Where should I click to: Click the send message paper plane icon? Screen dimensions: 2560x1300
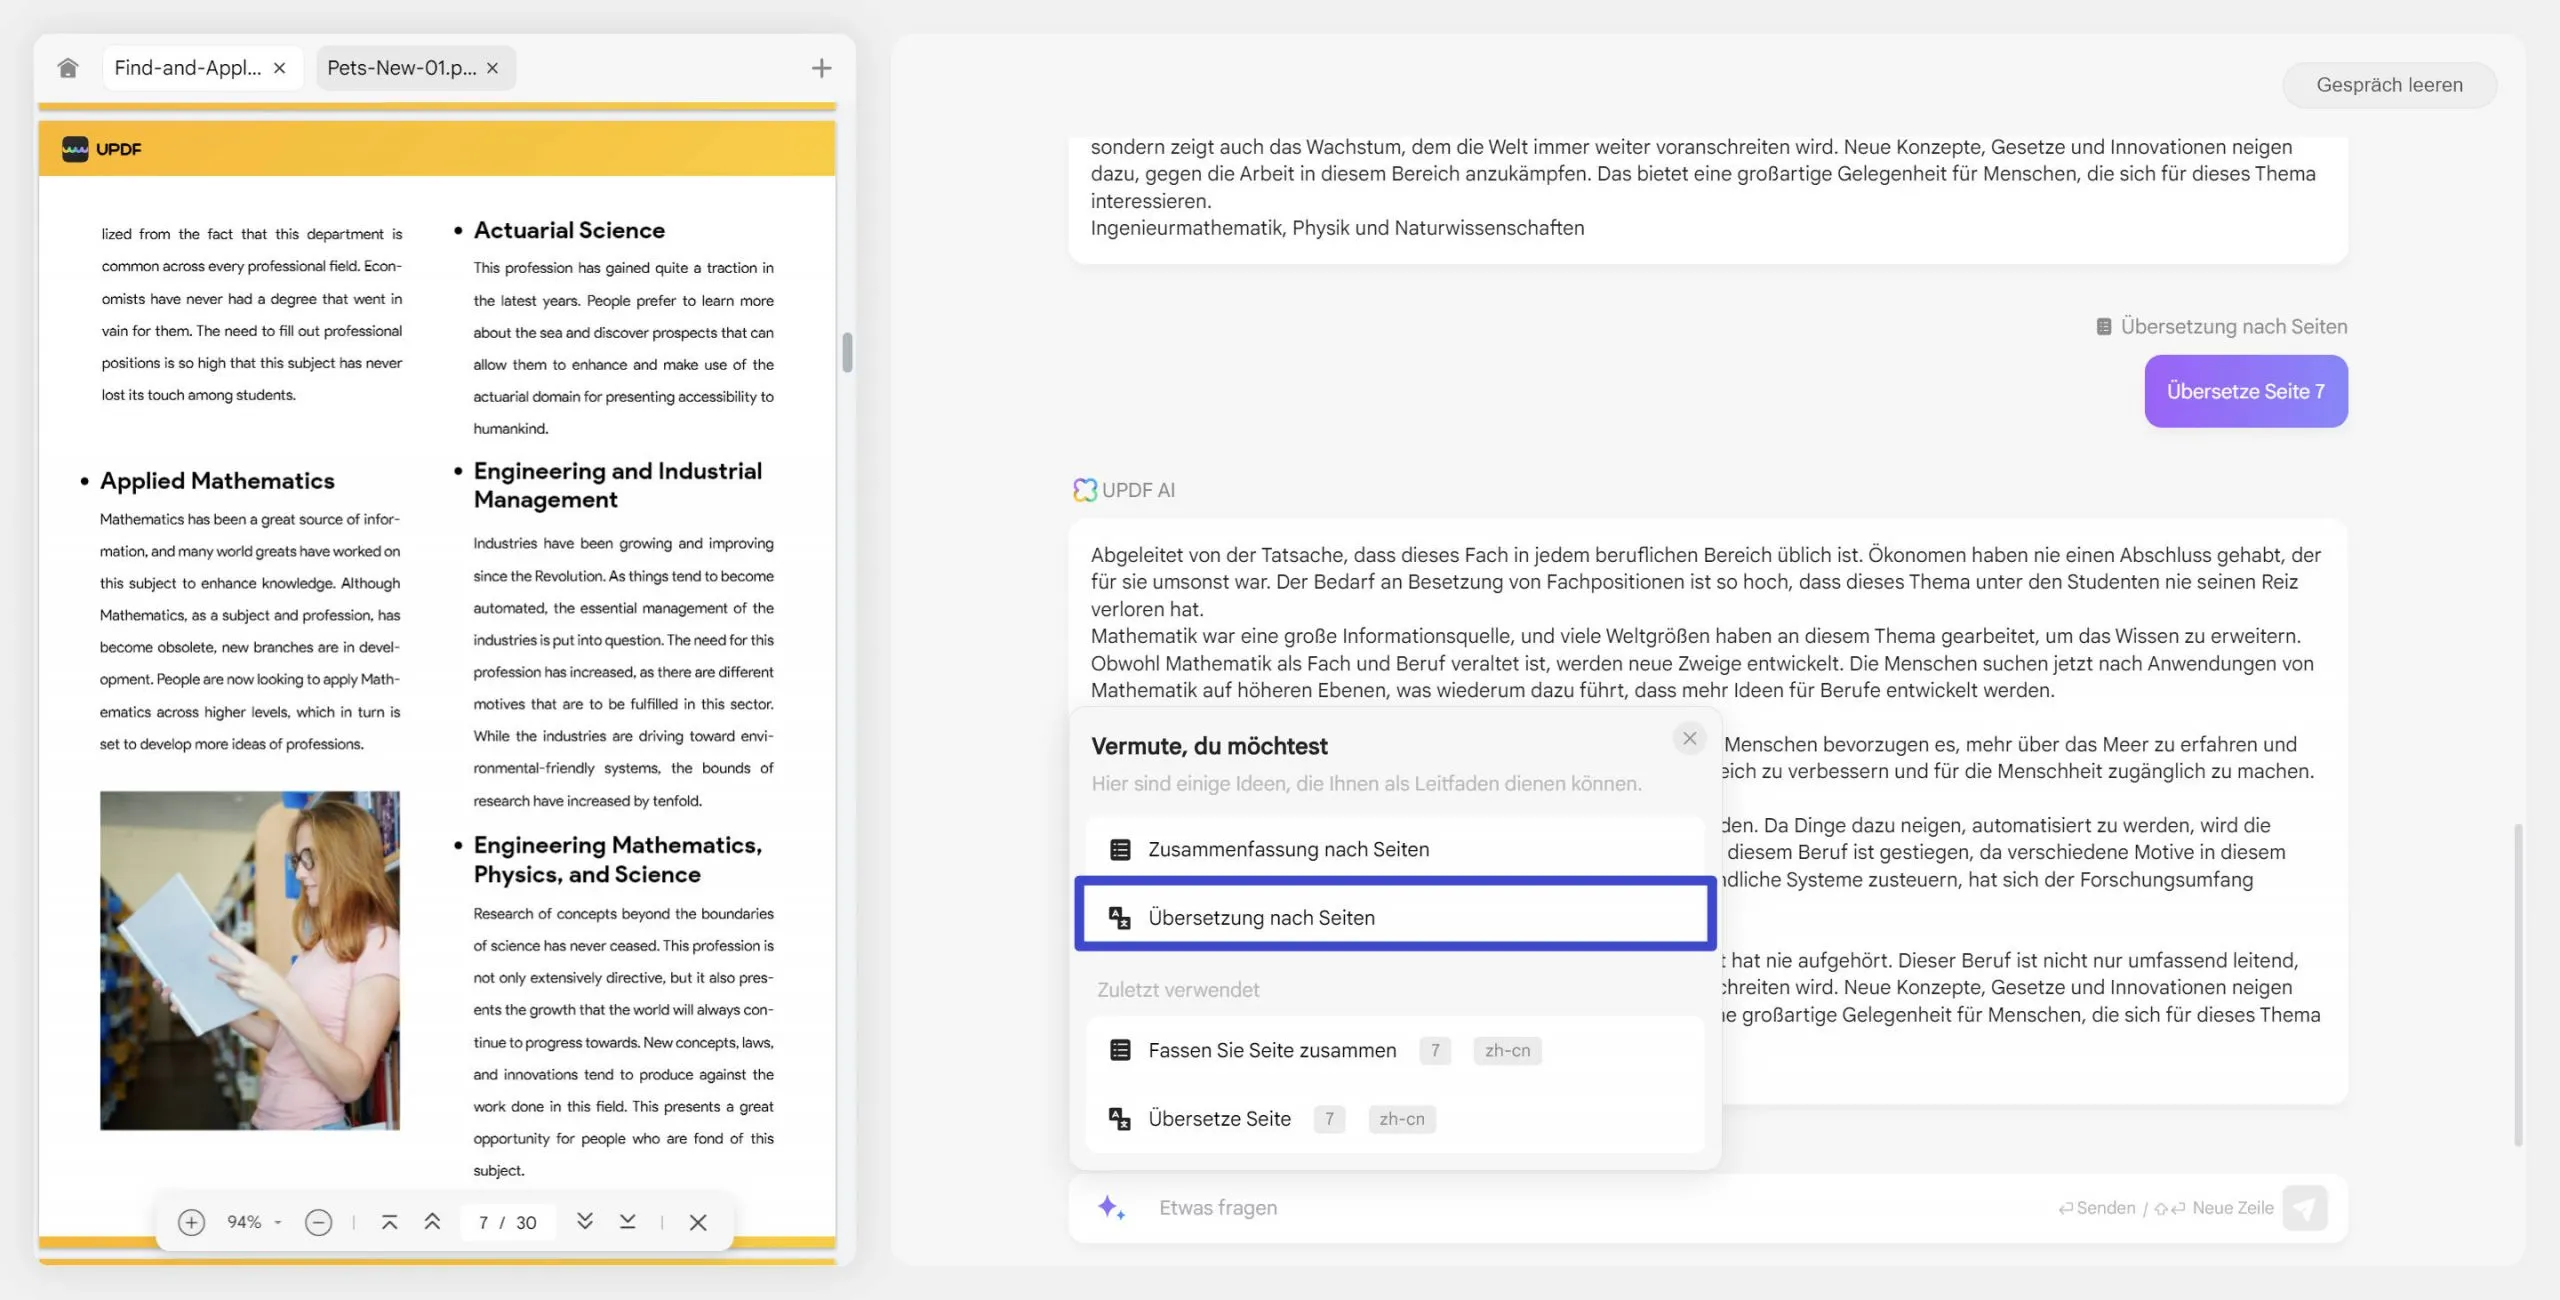2305,1208
